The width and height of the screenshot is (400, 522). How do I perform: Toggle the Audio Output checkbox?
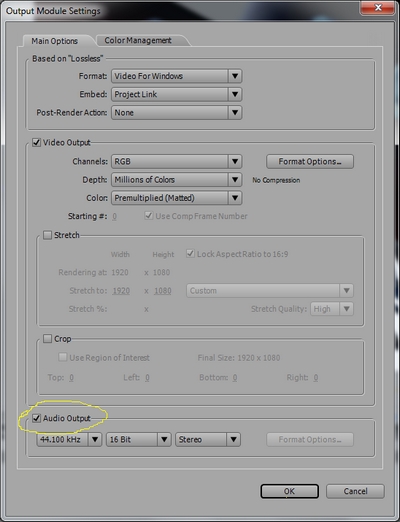click(36, 418)
